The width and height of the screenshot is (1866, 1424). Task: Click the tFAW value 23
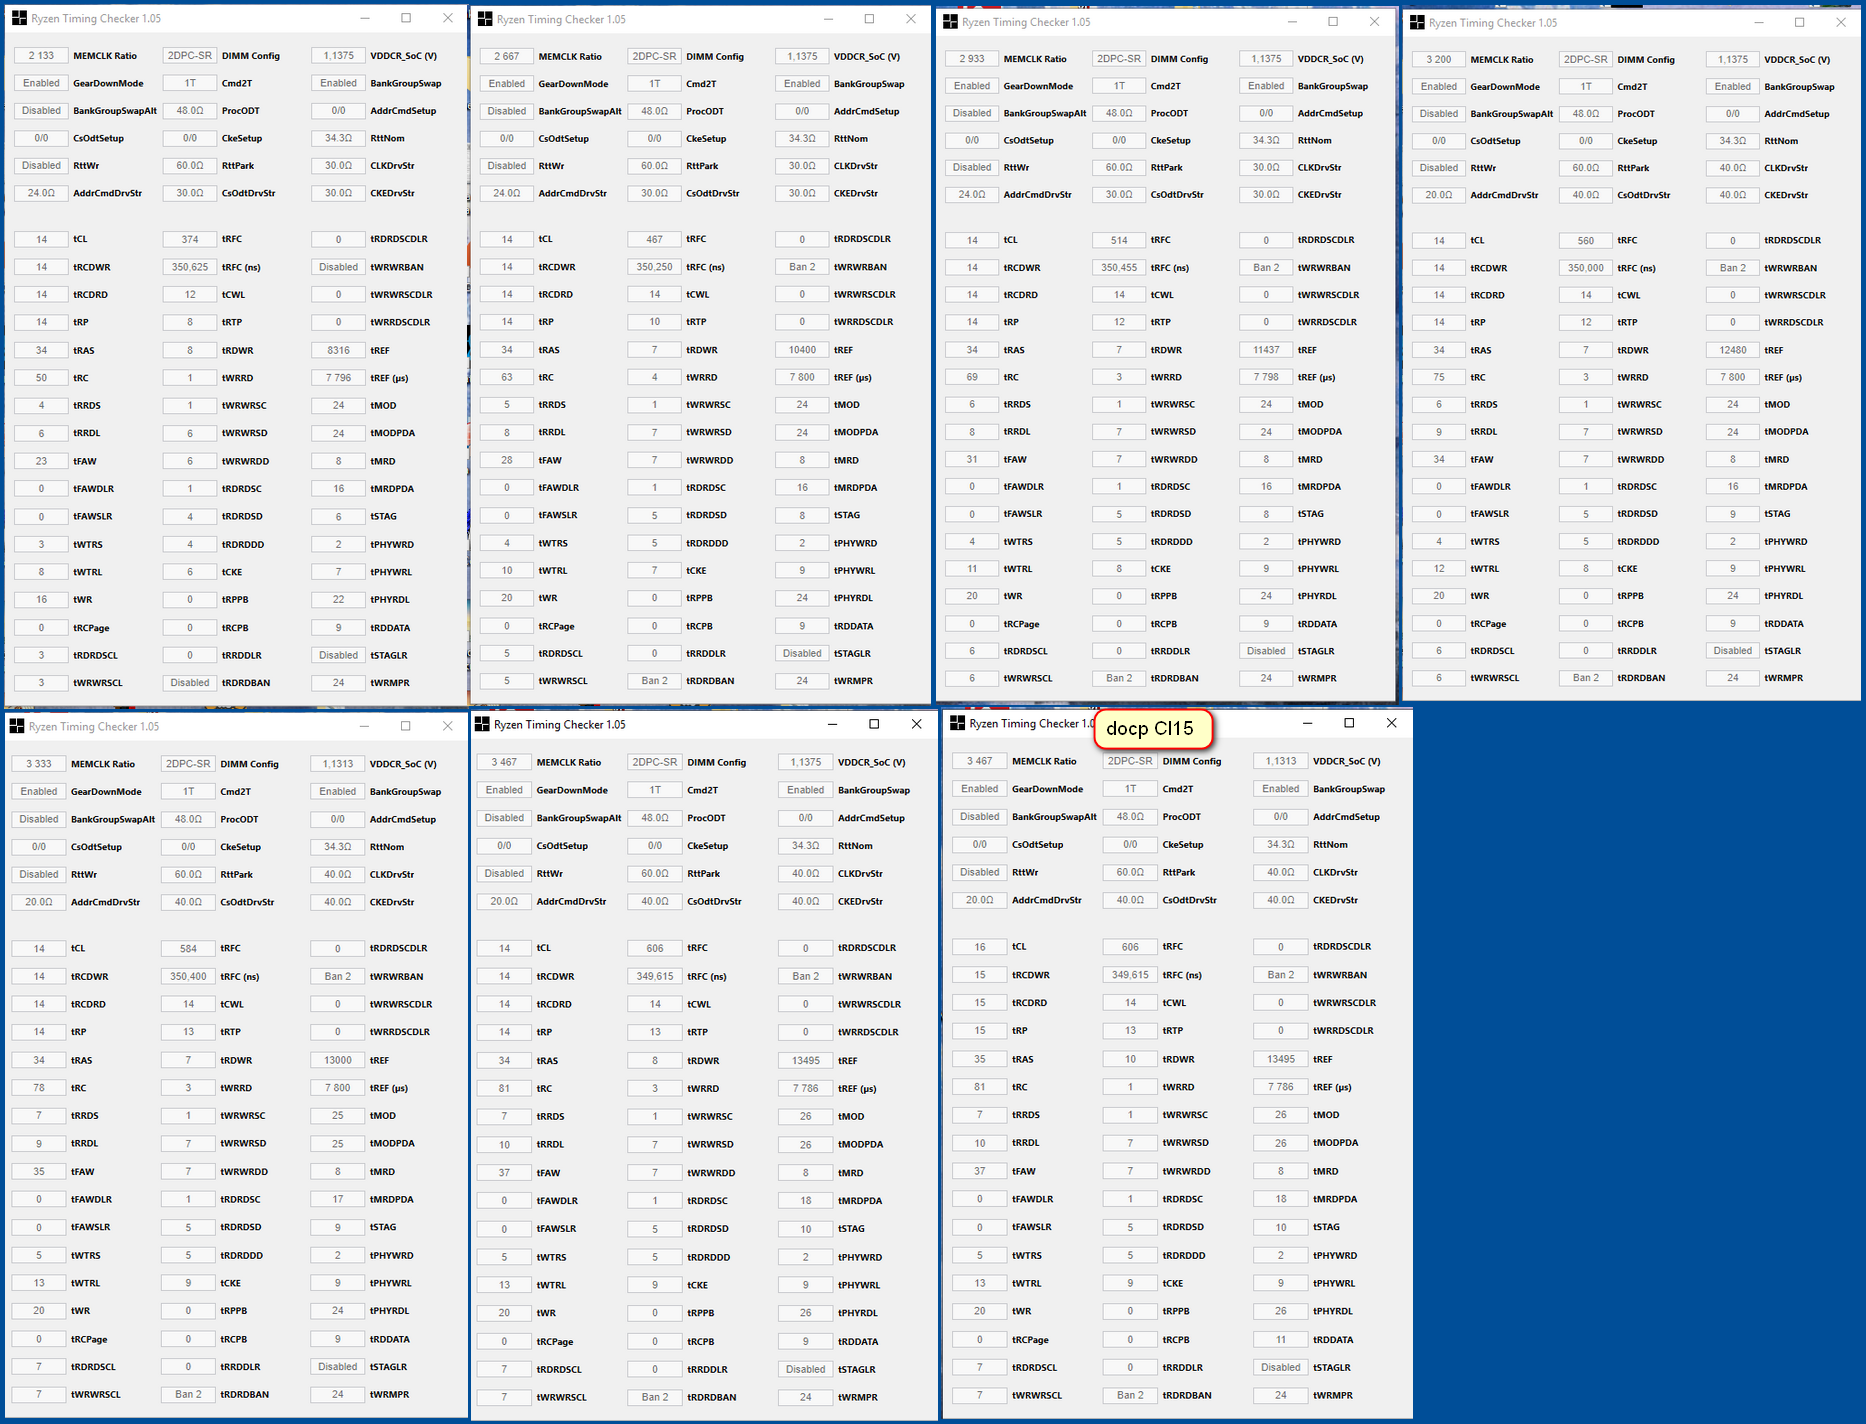(x=41, y=462)
